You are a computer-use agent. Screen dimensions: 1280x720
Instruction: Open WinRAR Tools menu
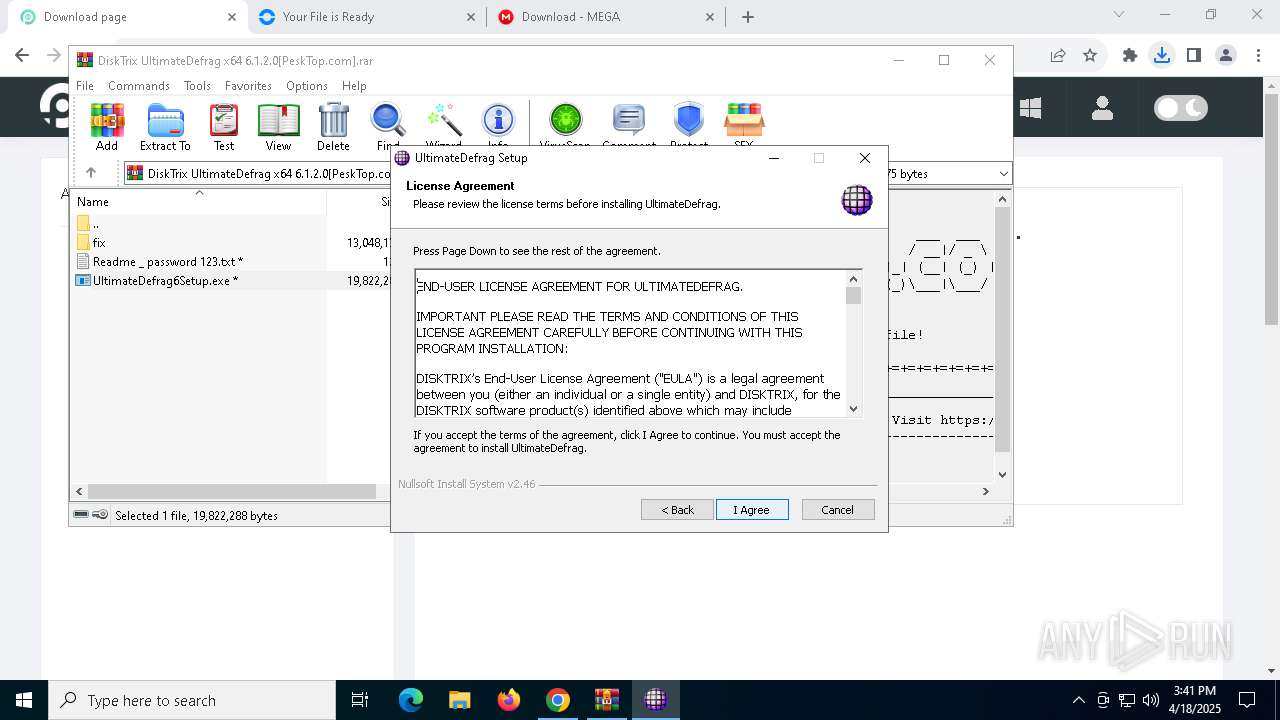pos(197,86)
